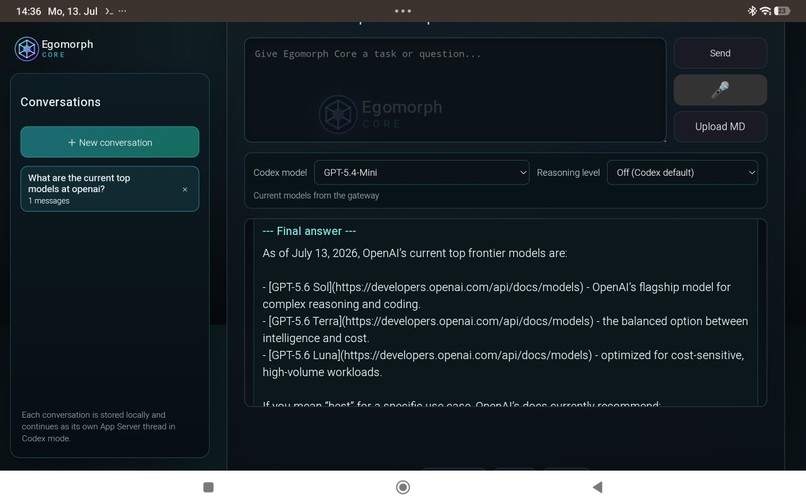Click the 'Codex model' label
The image size is (806, 504).
[280, 173]
